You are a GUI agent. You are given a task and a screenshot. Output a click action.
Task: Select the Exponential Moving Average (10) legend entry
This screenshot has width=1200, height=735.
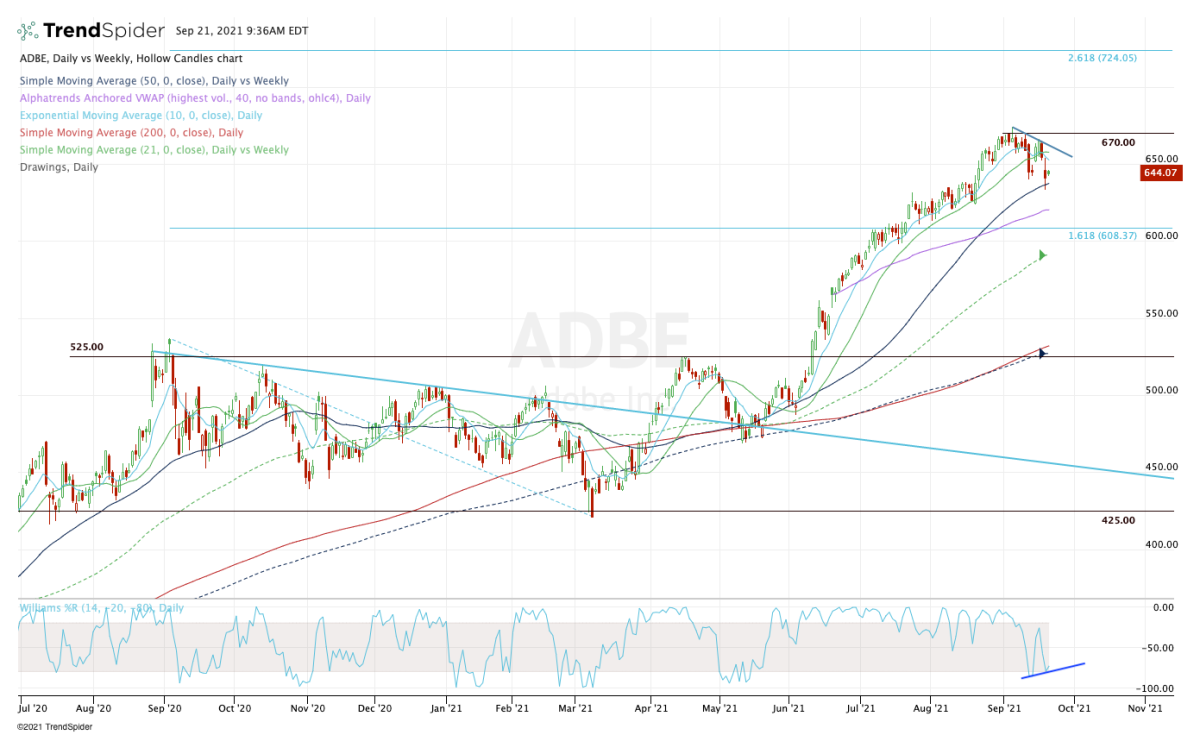(141, 115)
